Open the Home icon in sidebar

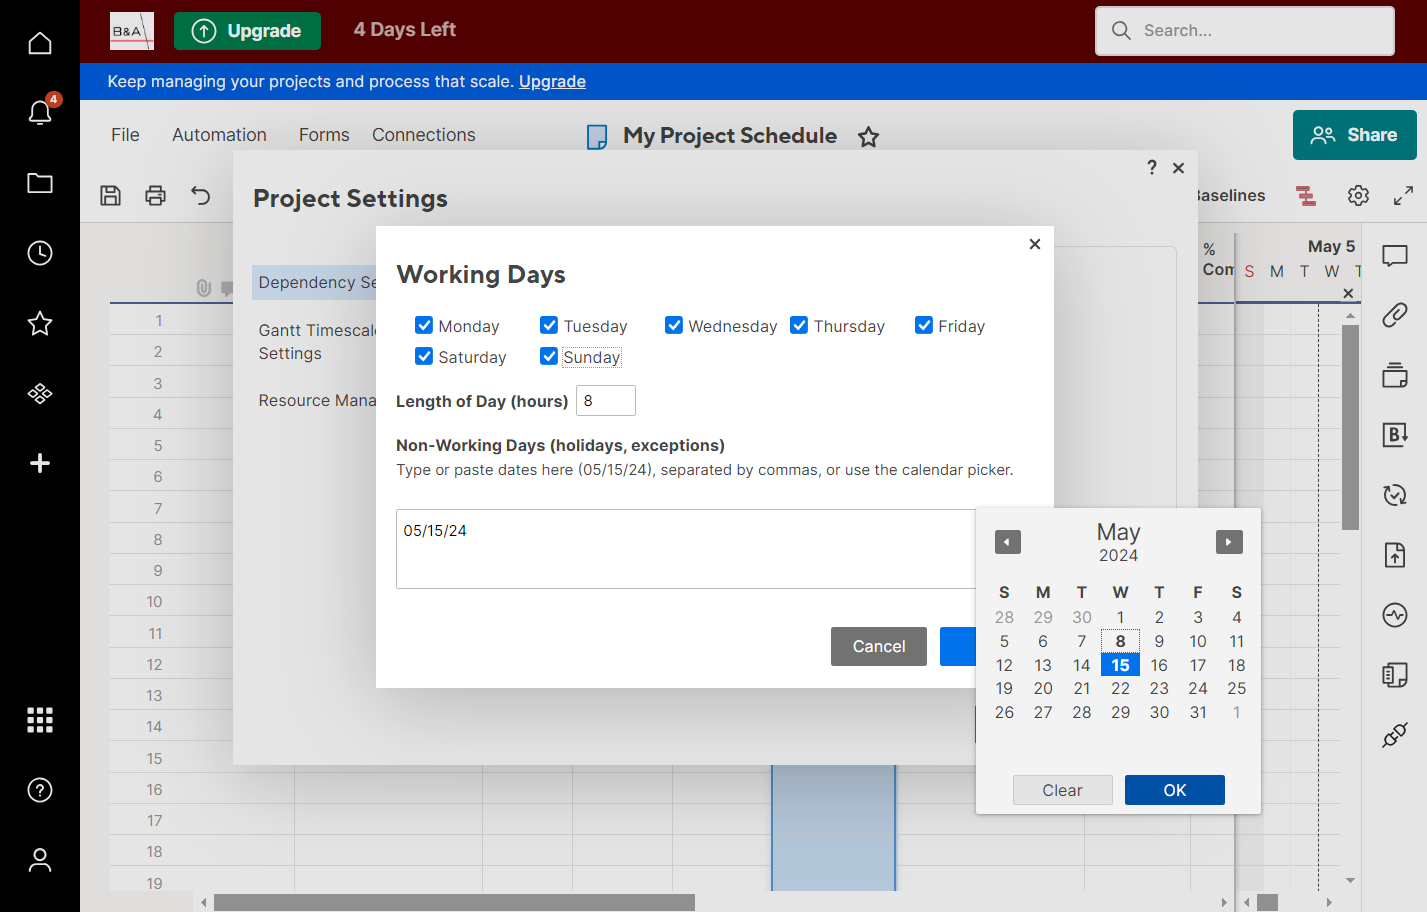tap(40, 43)
